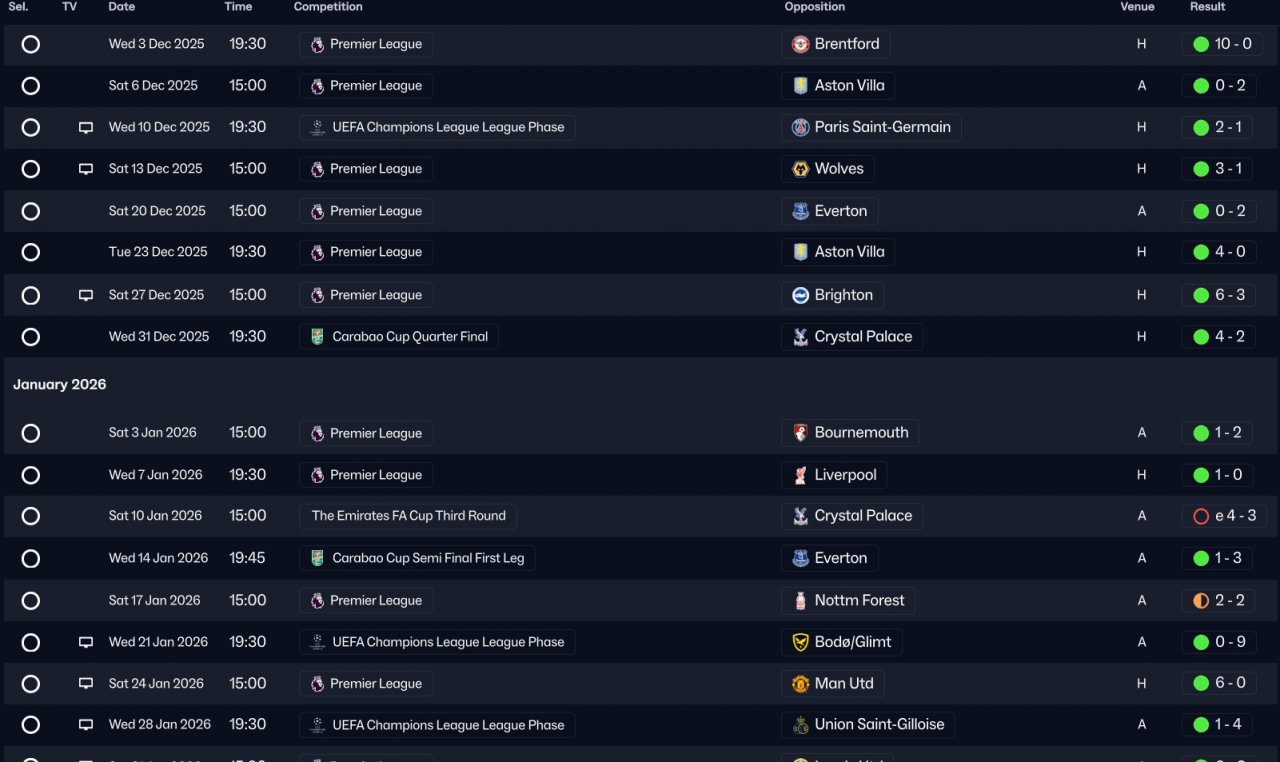
Task: Click Champions League icon for Union Saint-Gilloise match
Action: tap(317, 725)
